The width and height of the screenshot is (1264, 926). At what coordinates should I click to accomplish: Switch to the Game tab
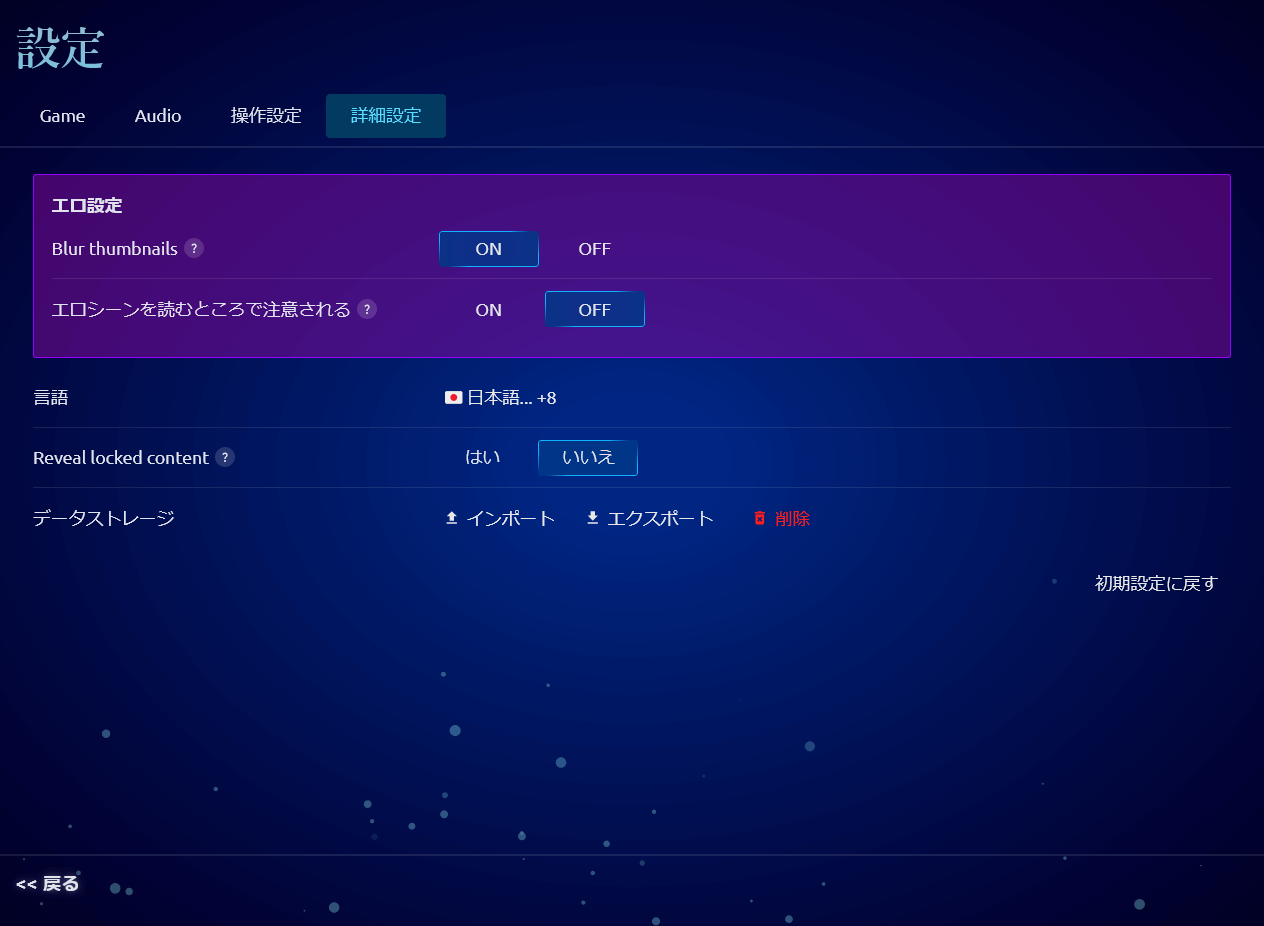point(62,116)
